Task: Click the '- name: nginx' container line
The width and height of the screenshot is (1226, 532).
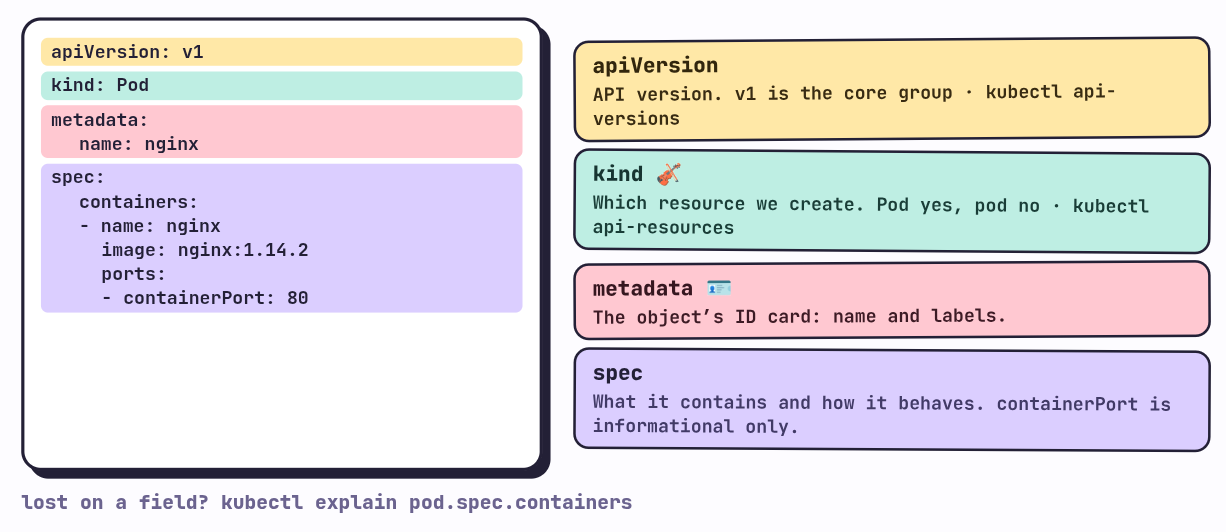Action: tap(150, 226)
